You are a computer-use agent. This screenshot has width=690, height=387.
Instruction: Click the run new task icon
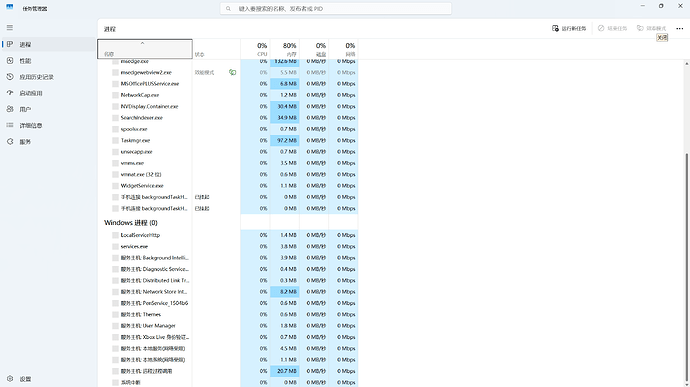(x=555, y=28)
